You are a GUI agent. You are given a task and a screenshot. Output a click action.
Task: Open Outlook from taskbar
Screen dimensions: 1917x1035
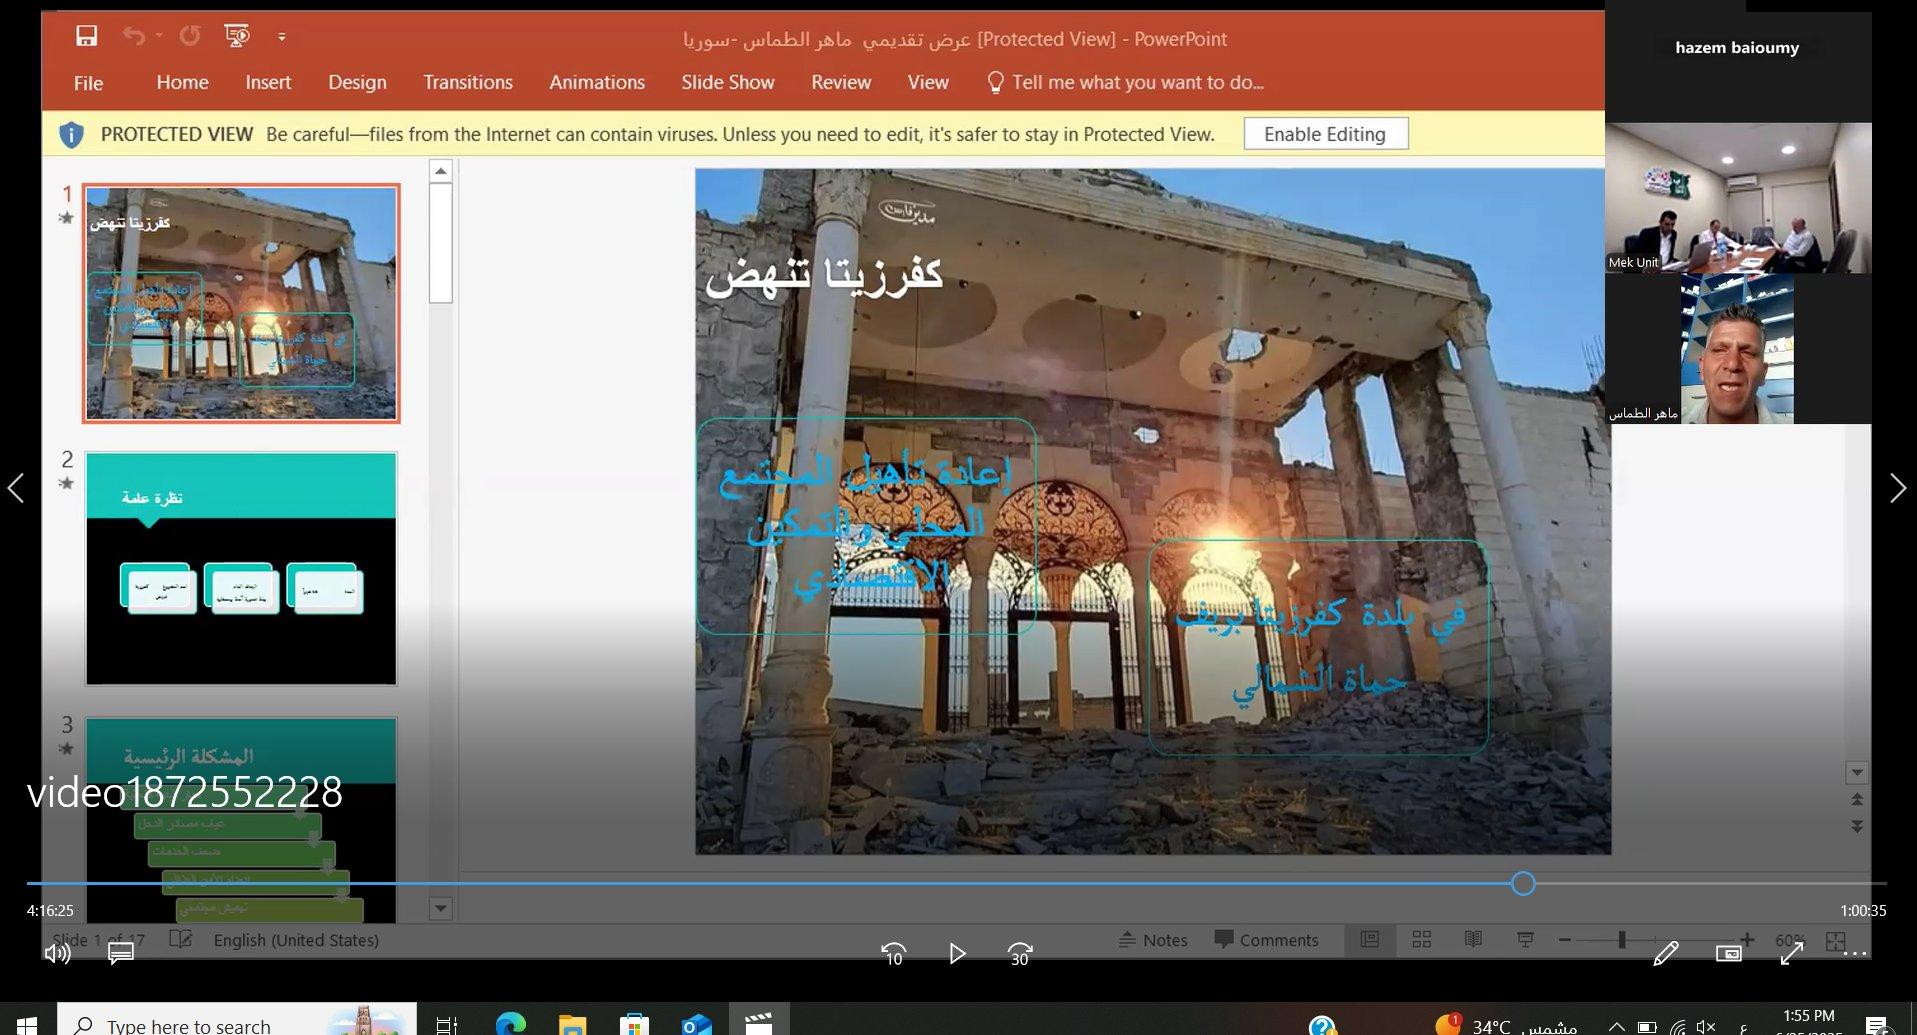coord(696,1024)
